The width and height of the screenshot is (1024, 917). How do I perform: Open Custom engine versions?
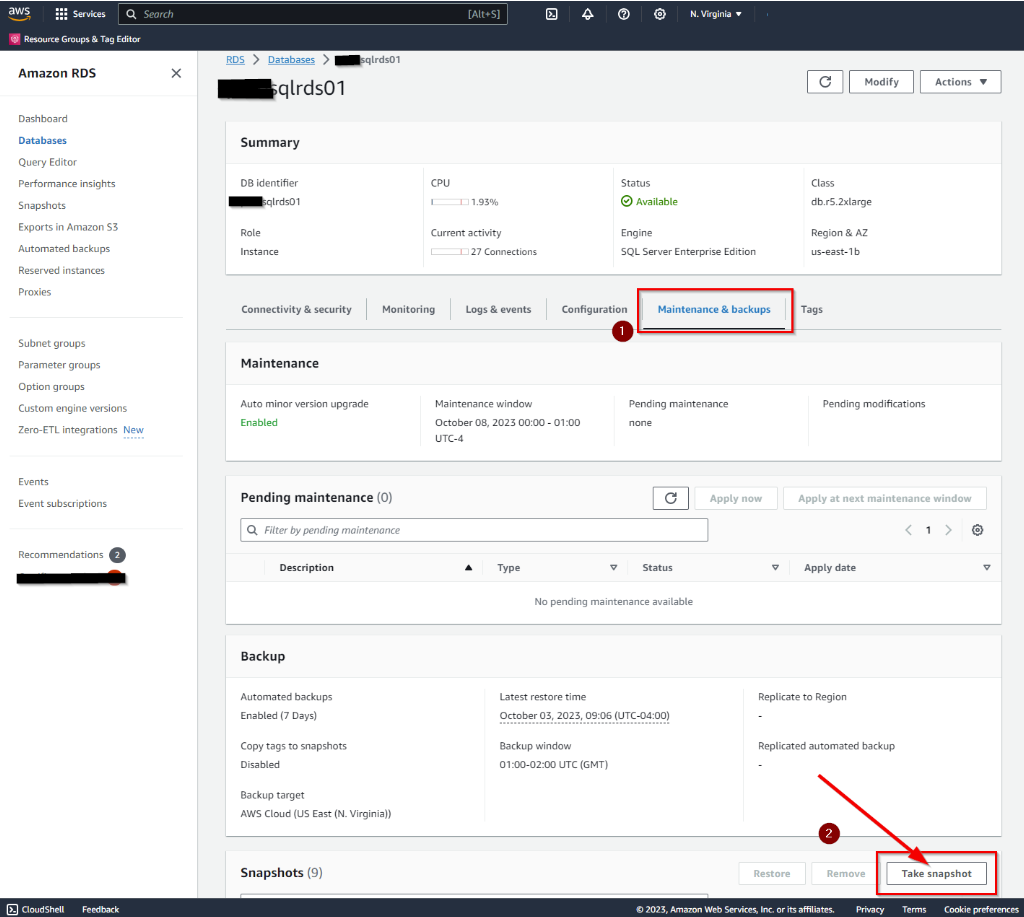pyautogui.click(x=72, y=408)
